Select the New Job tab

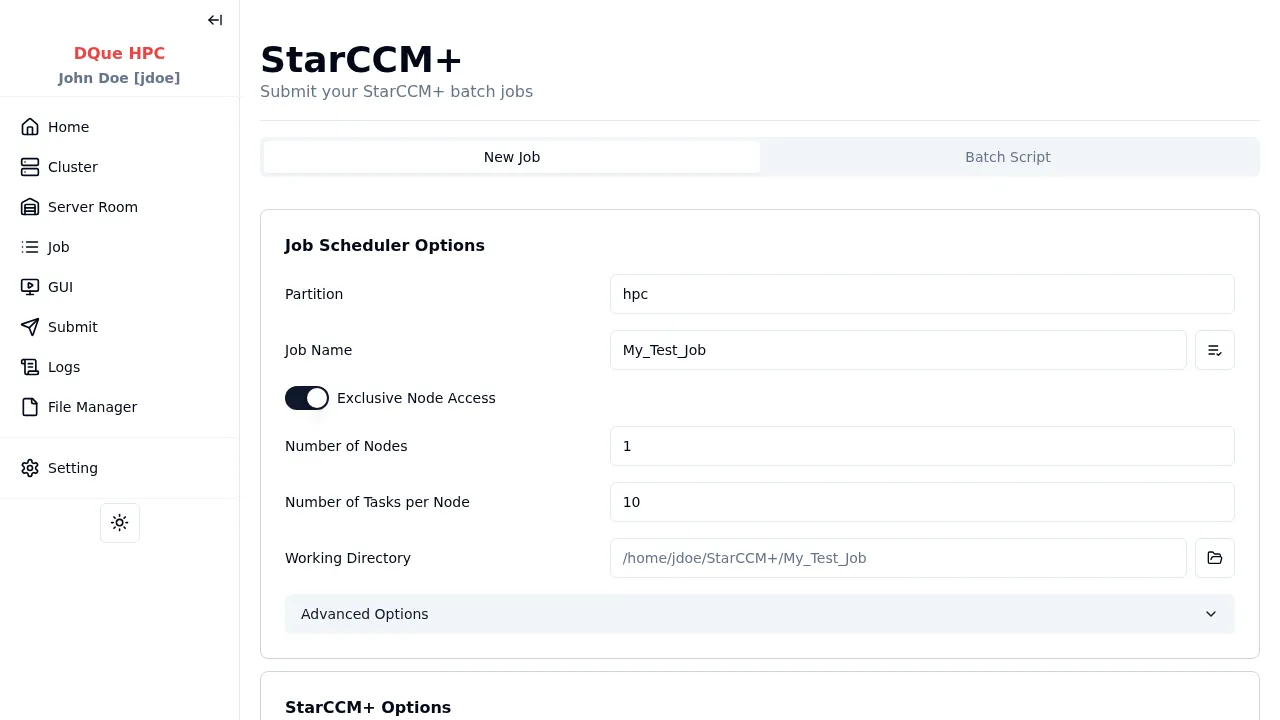[x=512, y=157]
